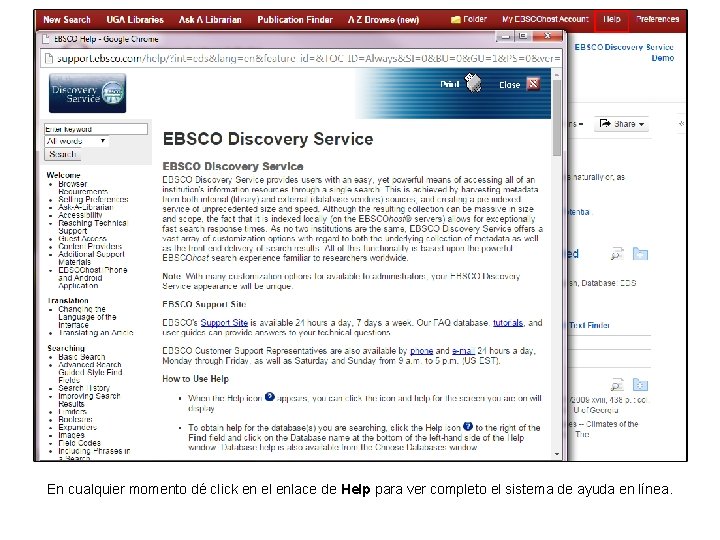The height and width of the screenshot is (540, 720).
Task: Open Limiters help topic
Action: click(73, 412)
